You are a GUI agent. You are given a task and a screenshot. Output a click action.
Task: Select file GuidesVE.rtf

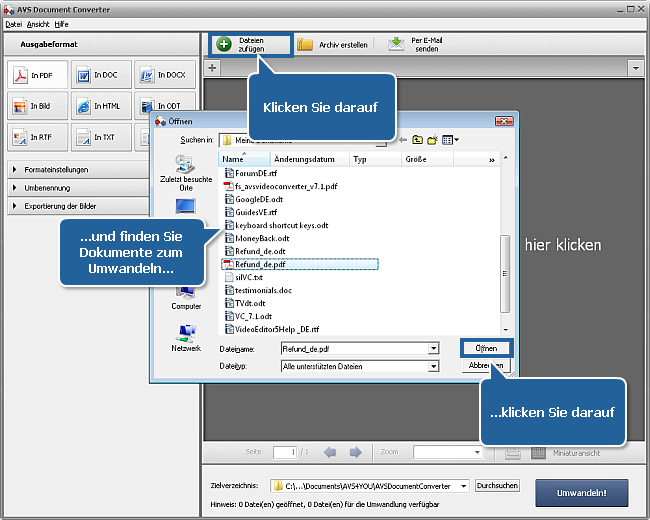coord(251,212)
